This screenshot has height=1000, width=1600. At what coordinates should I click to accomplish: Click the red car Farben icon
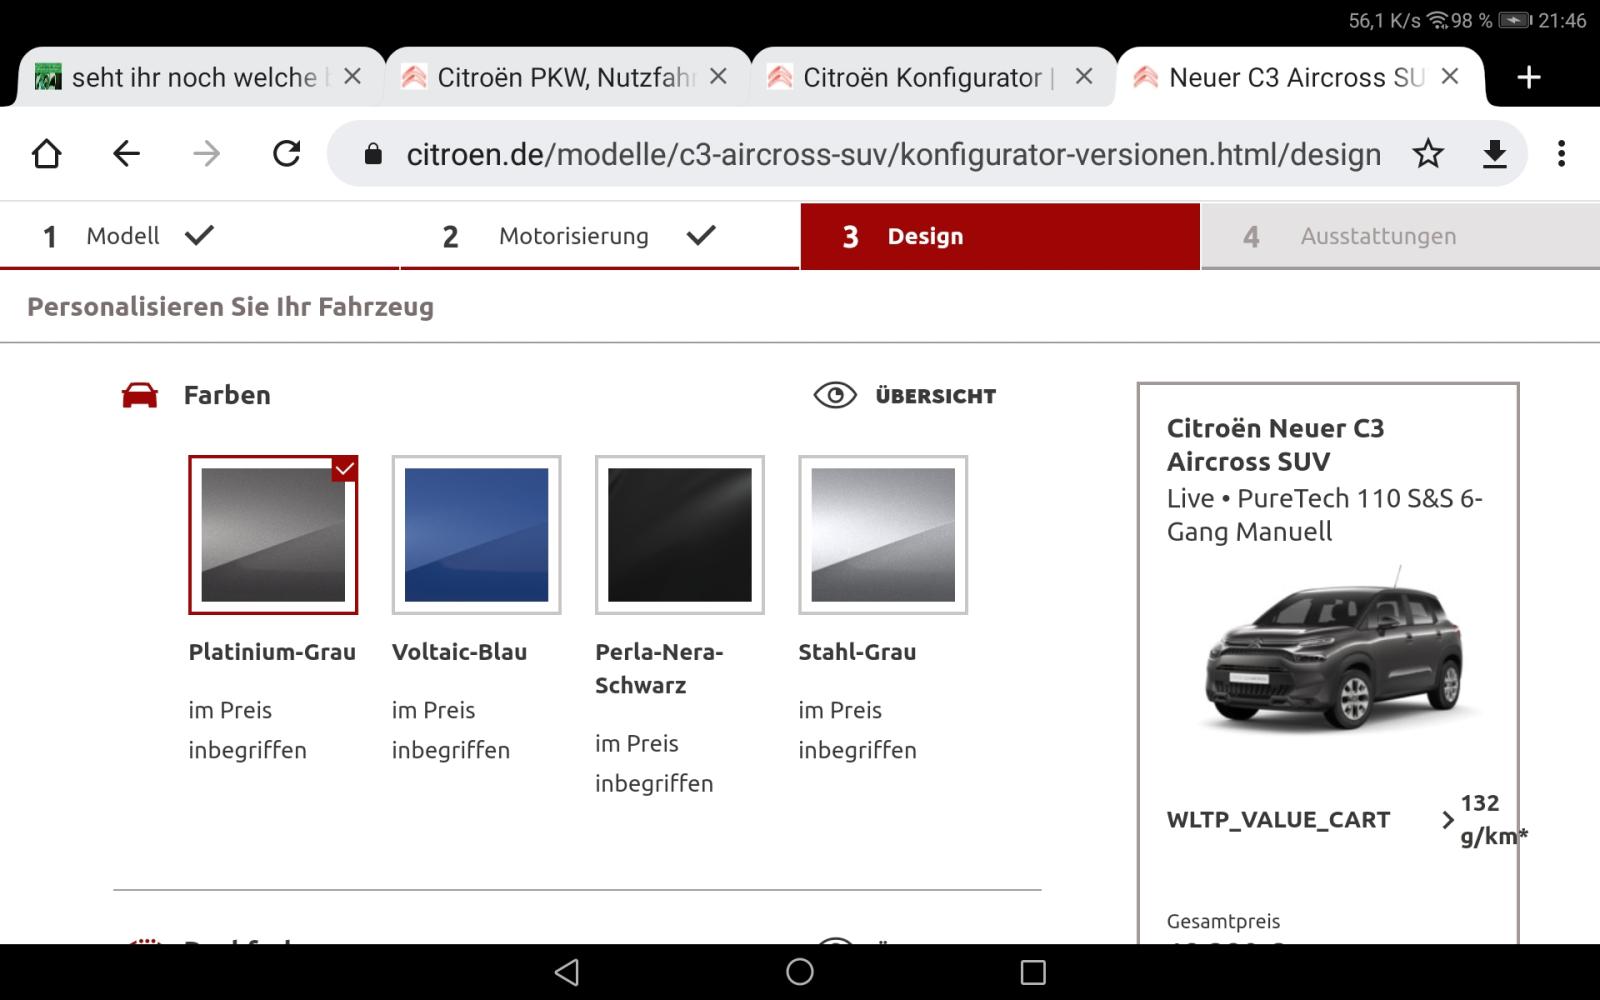point(140,395)
